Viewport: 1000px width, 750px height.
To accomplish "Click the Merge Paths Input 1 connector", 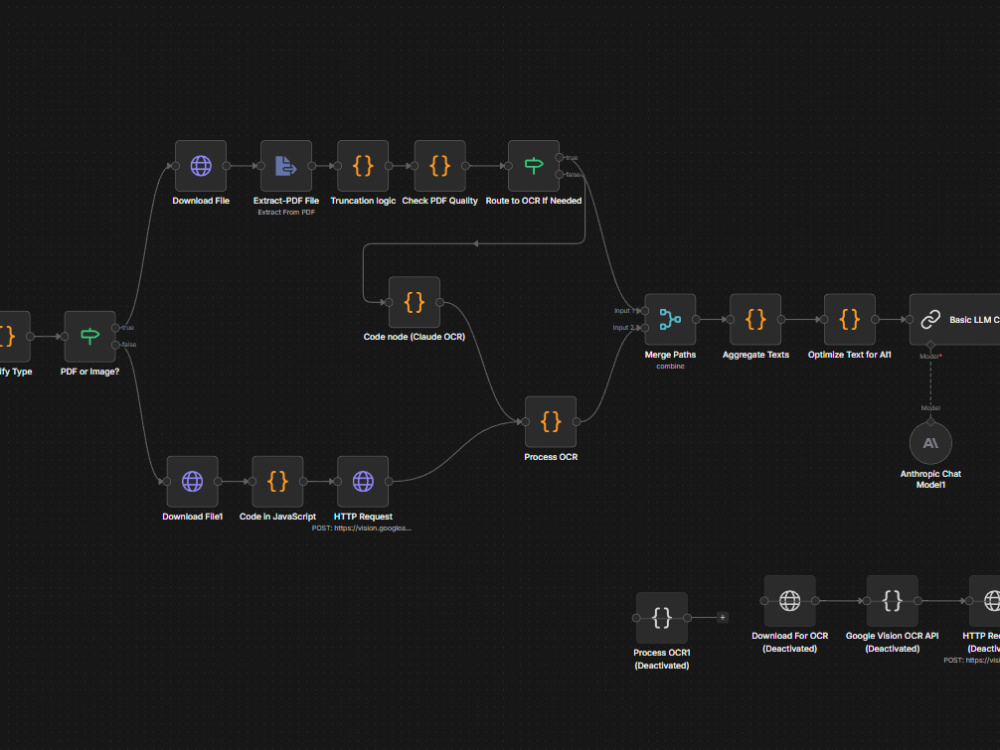I will (x=645, y=311).
